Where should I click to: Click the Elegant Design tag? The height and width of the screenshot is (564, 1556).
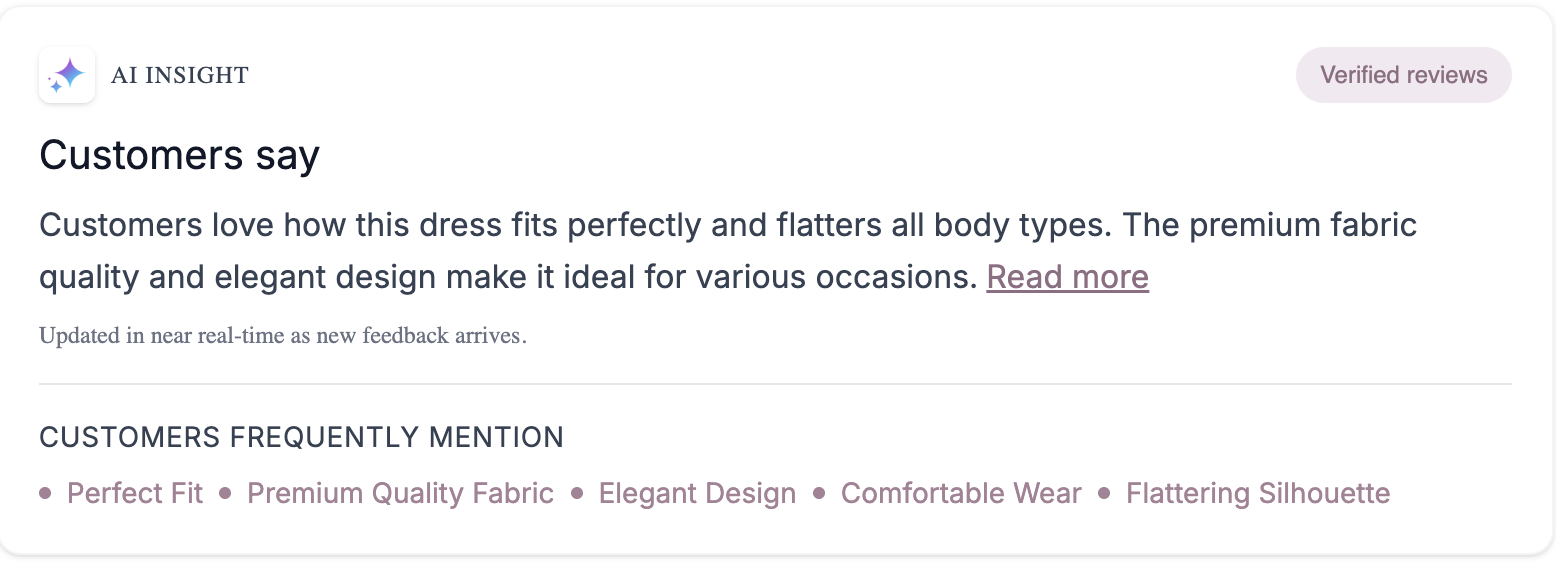tap(697, 493)
